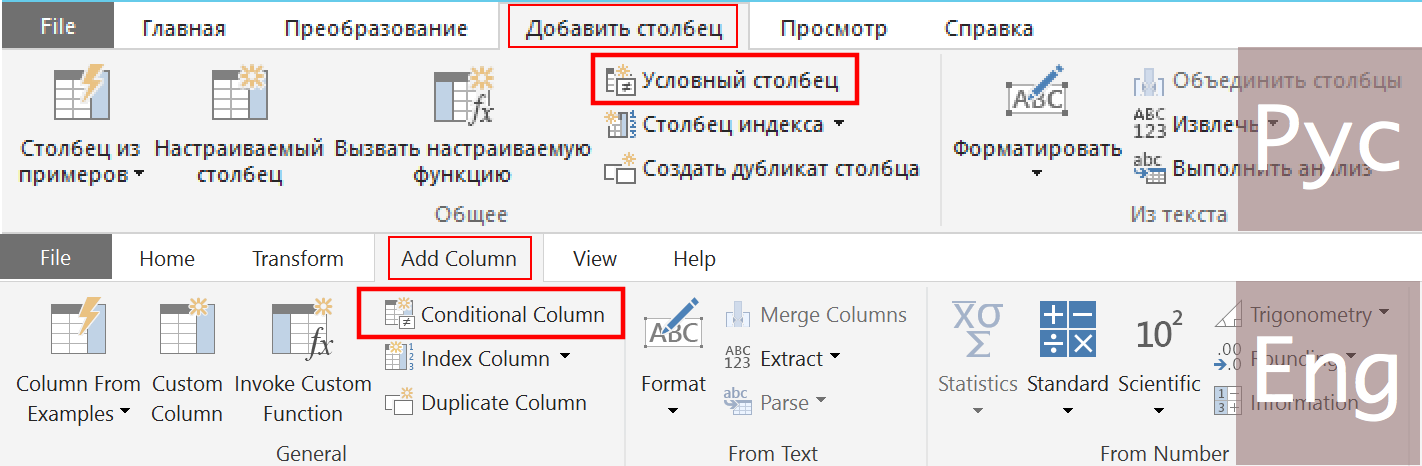Open the Trigonometry dropdown arrow
1422x466 pixels.
pos(1383,313)
